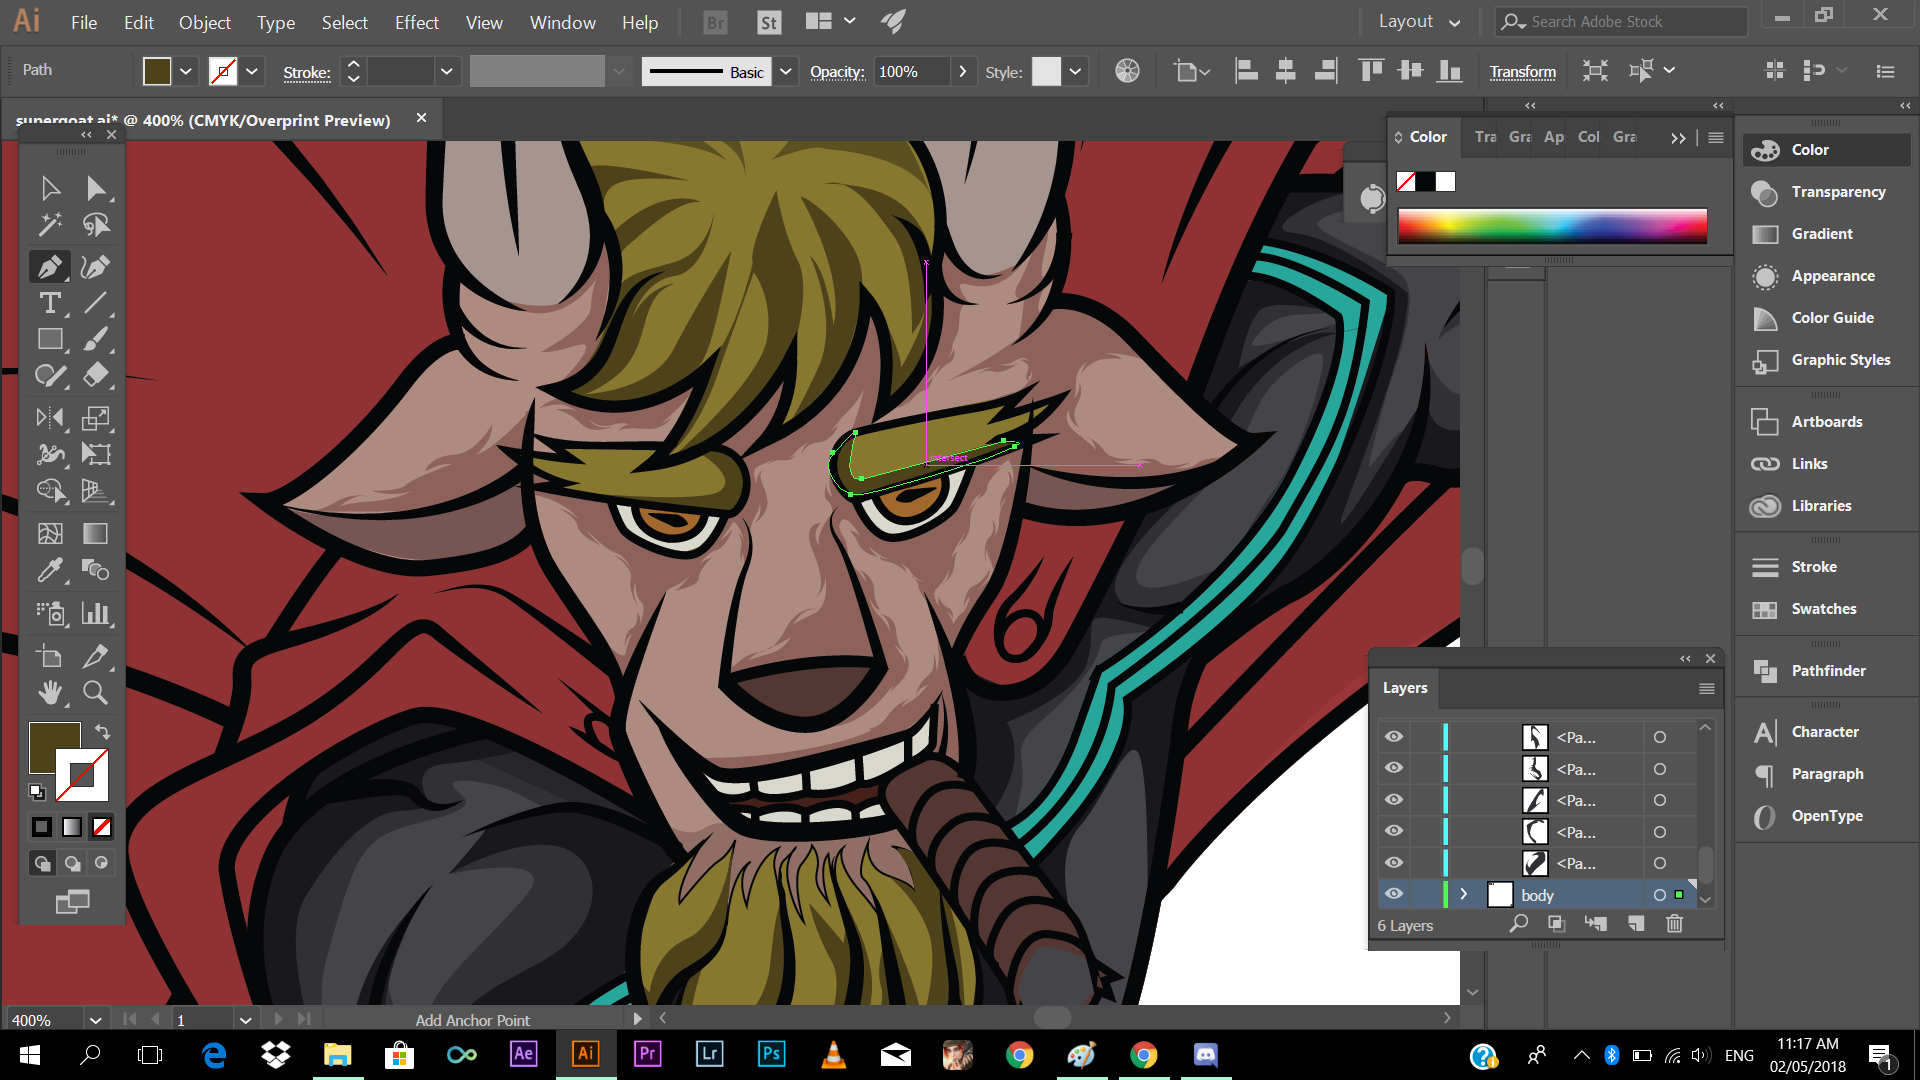Select the Artboard tool

pyautogui.click(x=49, y=656)
